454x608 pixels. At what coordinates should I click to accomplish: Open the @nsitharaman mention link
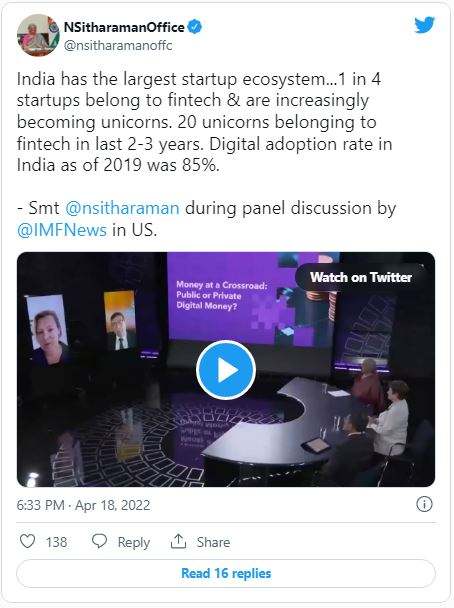[x=123, y=208]
